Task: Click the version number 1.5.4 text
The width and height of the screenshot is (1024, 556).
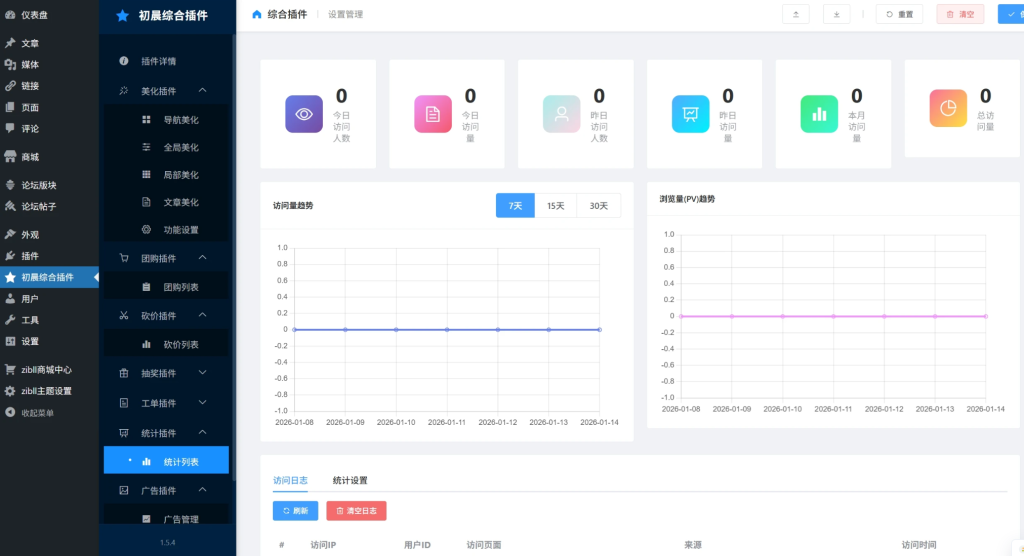Action: point(168,542)
